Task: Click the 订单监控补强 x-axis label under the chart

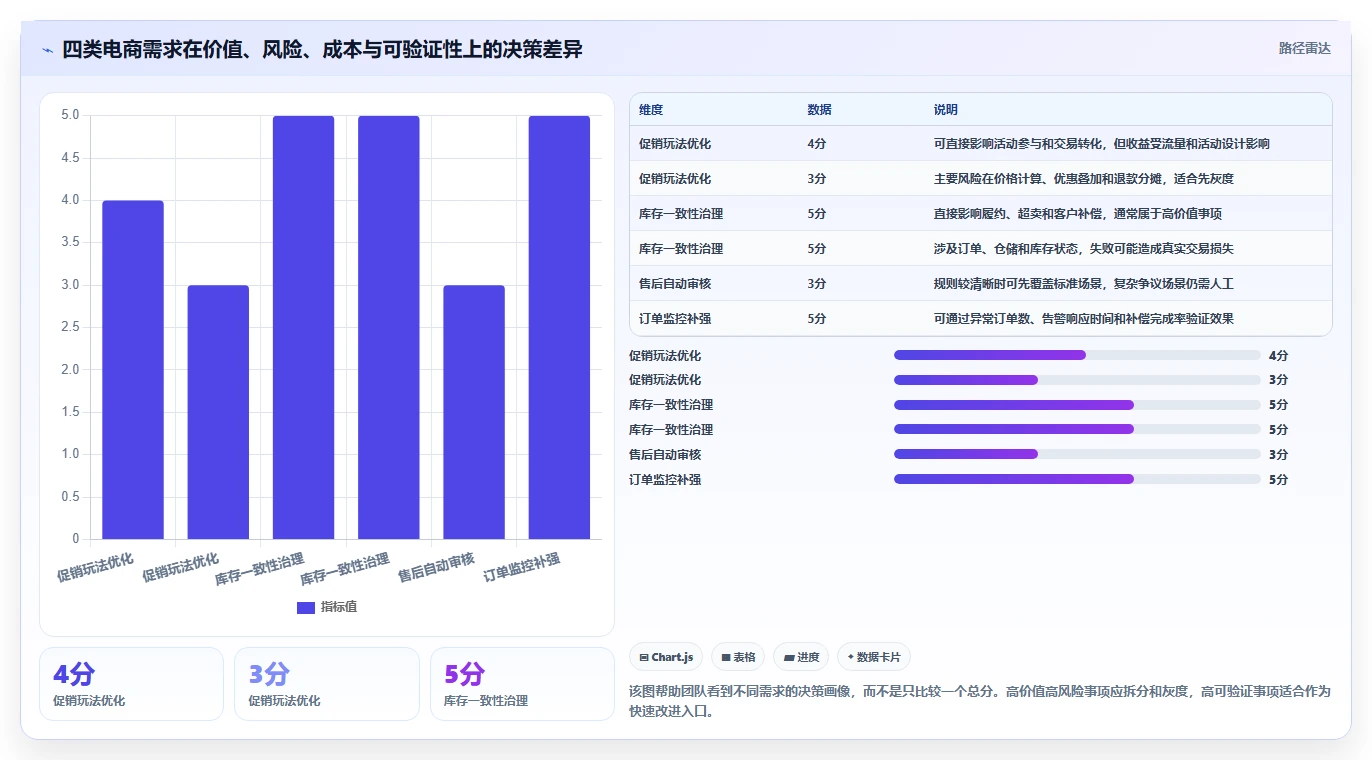Action: pyautogui.click(x=521, y=567)
